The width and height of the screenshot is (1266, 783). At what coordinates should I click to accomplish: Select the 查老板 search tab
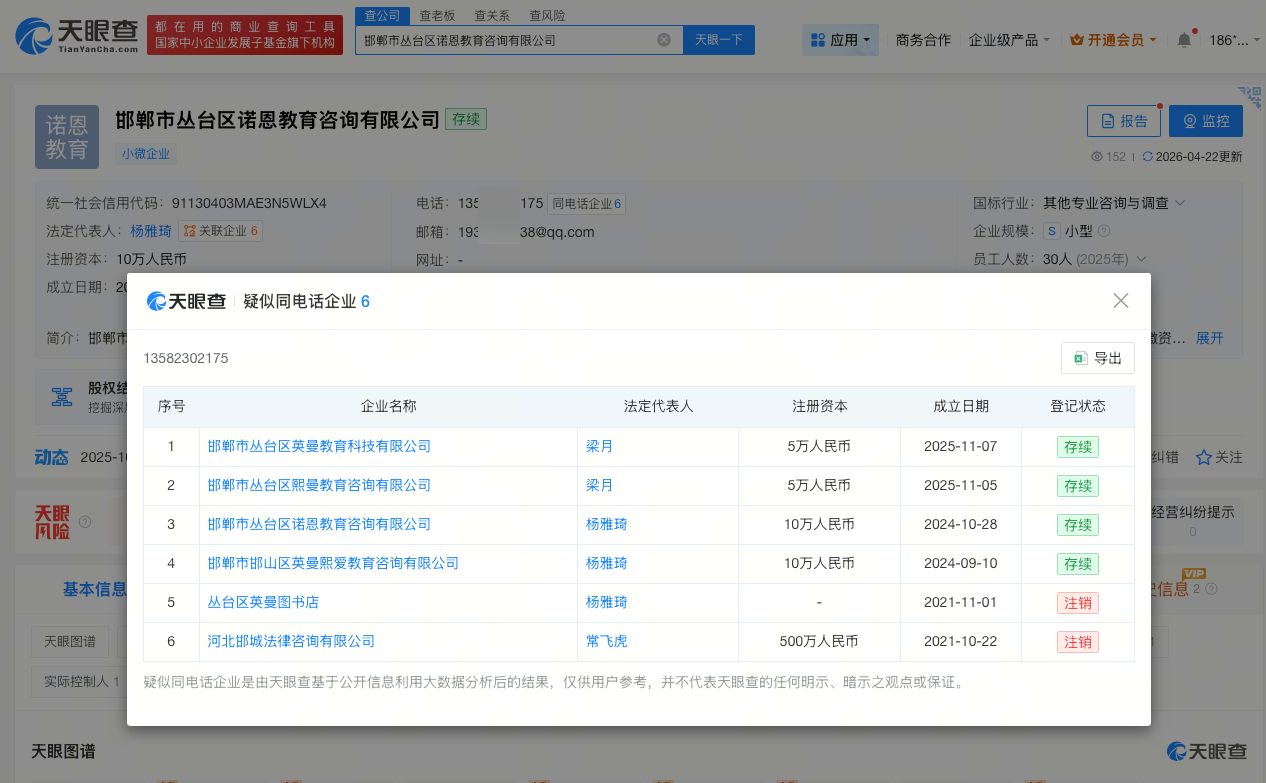436,15
